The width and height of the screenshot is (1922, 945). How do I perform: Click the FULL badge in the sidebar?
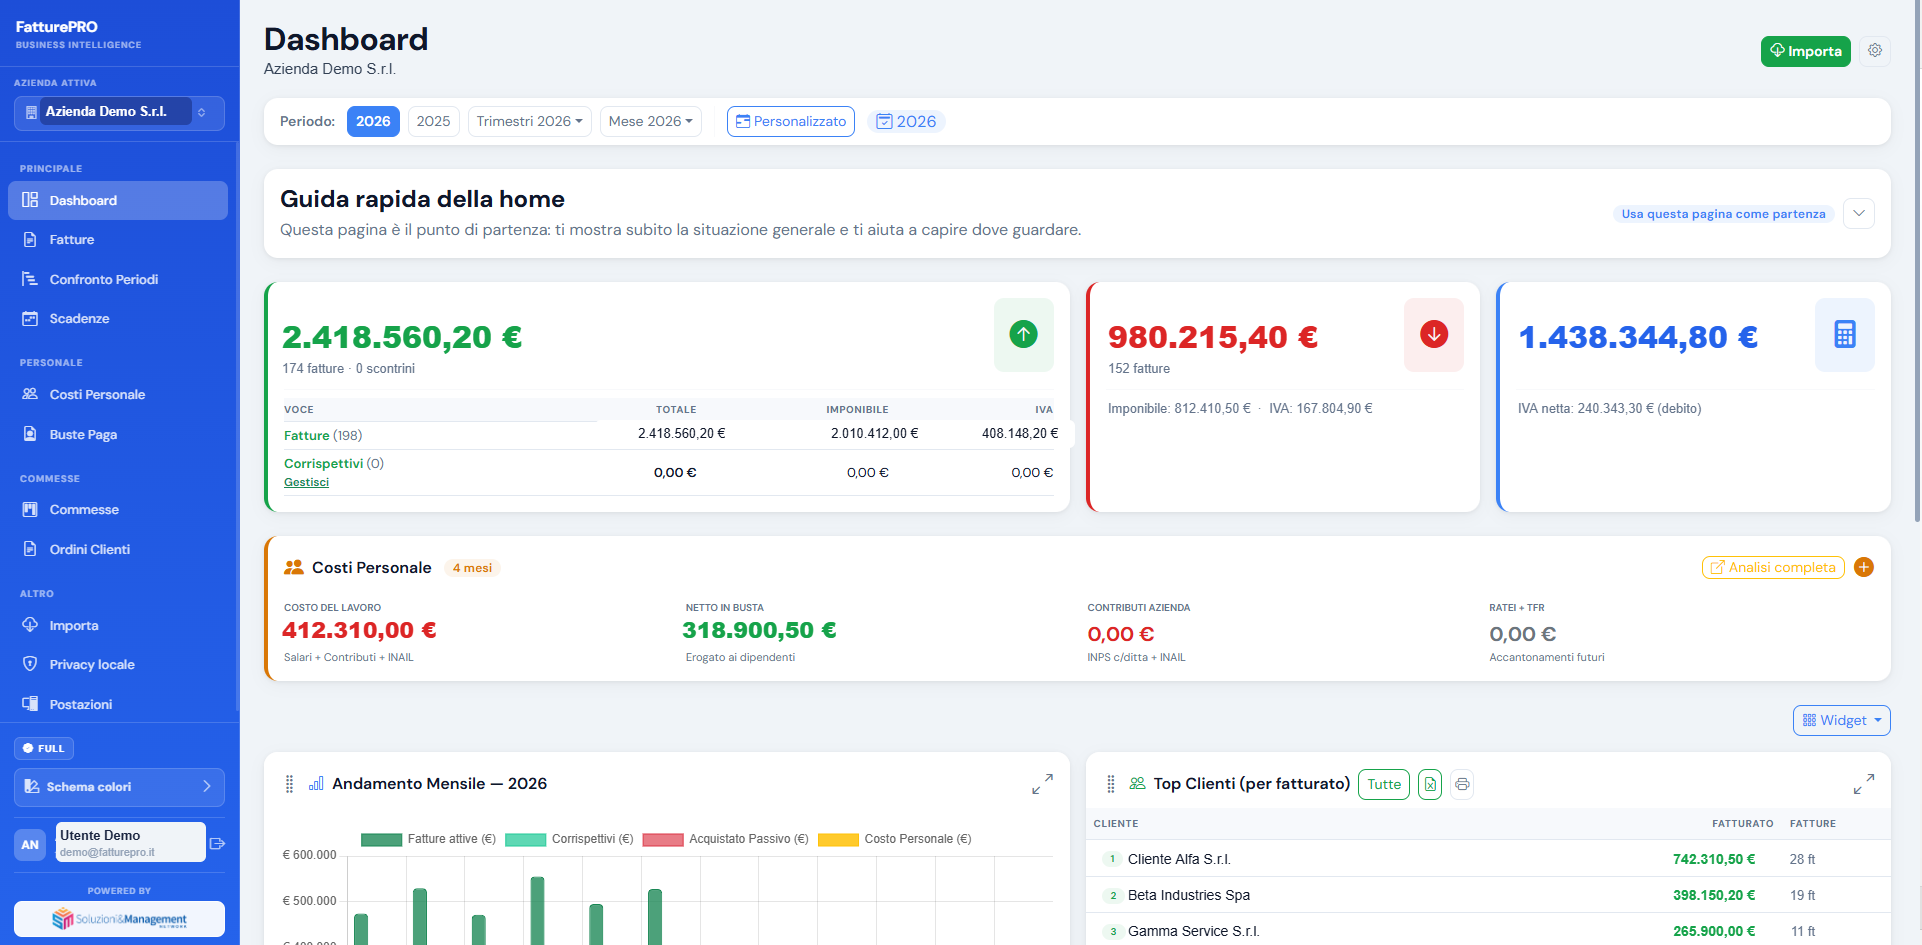coord(44,748)
